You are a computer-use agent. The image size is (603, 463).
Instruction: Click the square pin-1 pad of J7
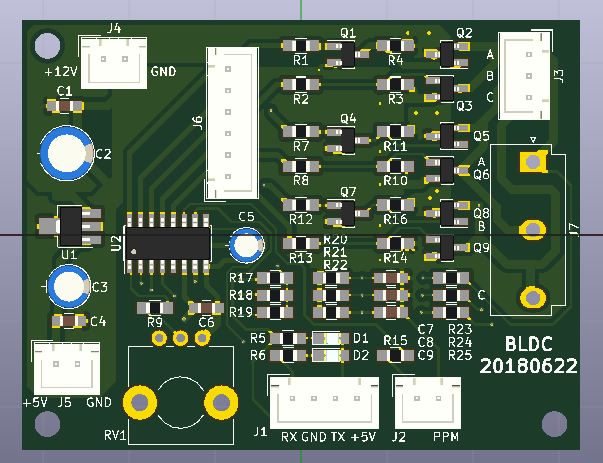(533, 162)
